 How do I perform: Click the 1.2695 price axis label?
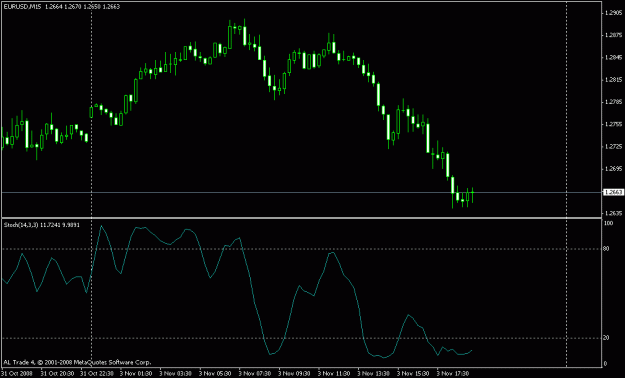click(x=613, y=169)
